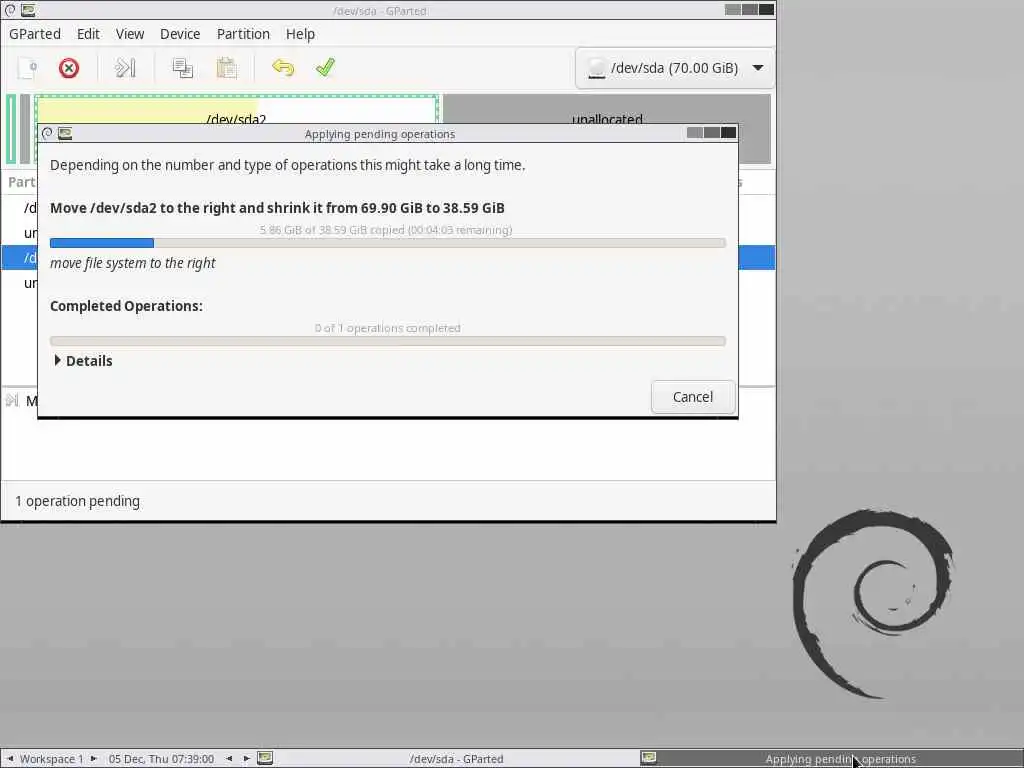Viewport: 1024px width, 768px height.
Task: Click Workspace 1 label in taskbar
Action: [x=52, y=759]
